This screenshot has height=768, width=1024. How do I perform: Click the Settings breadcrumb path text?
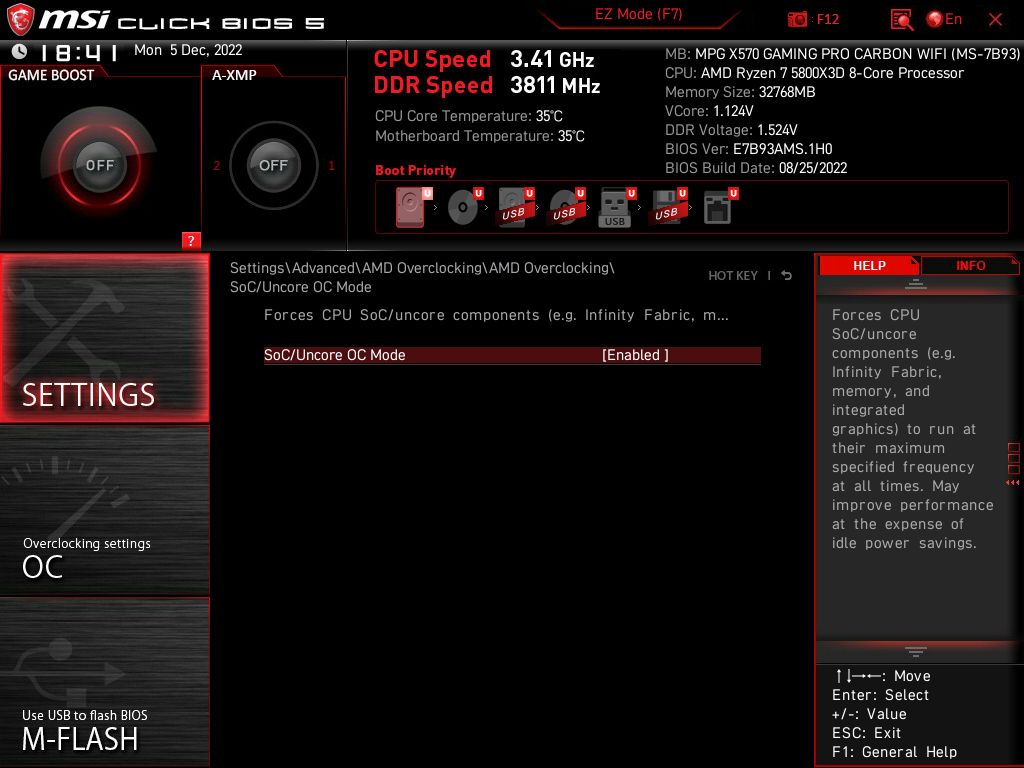(x=422, y=278)
